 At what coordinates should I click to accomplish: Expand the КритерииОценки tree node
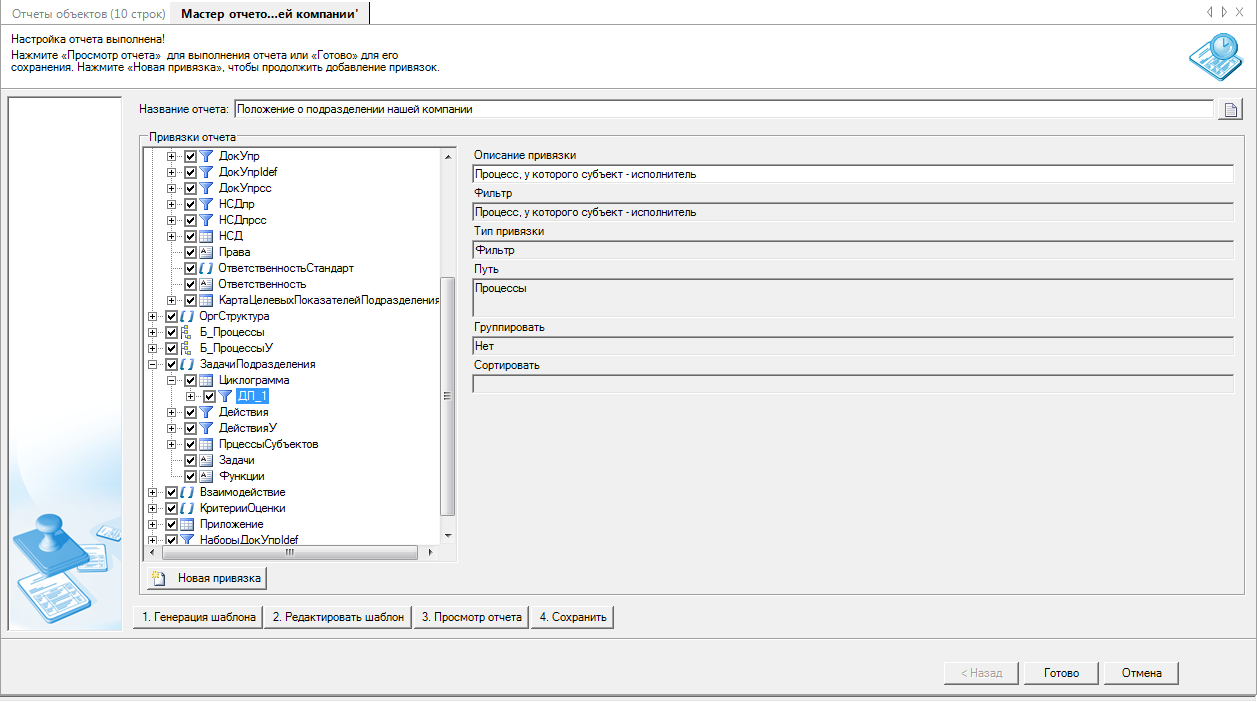153,508
